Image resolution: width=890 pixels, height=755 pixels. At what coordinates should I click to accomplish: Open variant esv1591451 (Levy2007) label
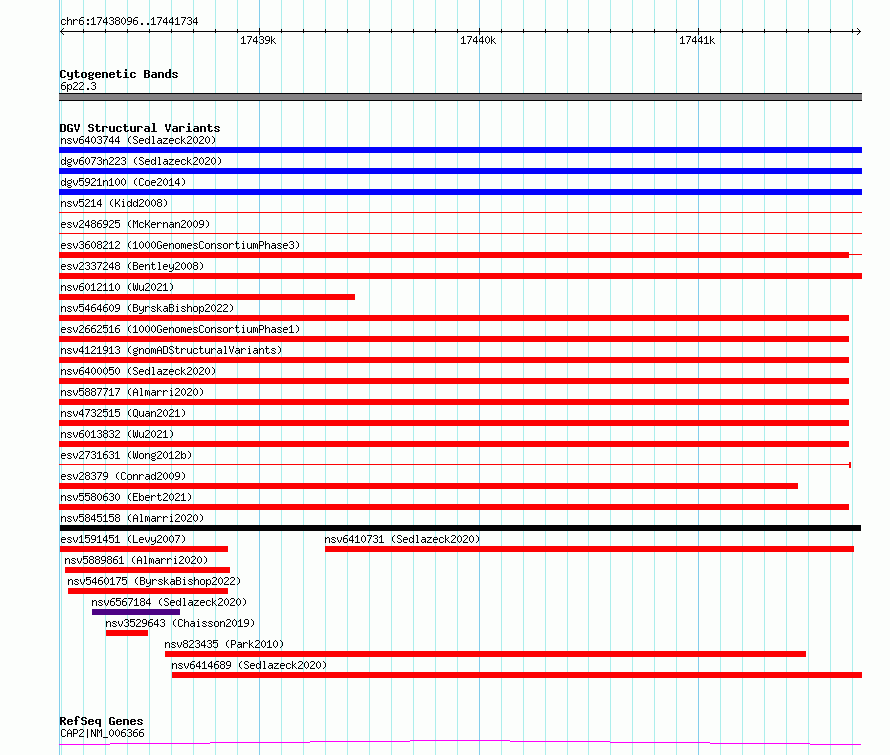click(x=123, y=539)
